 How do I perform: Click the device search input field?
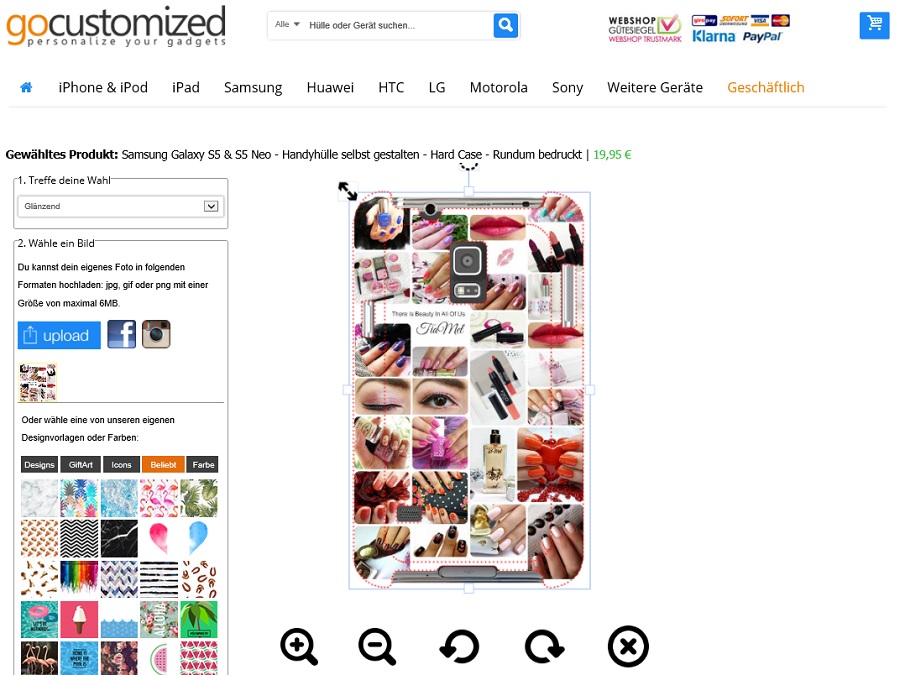[x=397, y=25]
